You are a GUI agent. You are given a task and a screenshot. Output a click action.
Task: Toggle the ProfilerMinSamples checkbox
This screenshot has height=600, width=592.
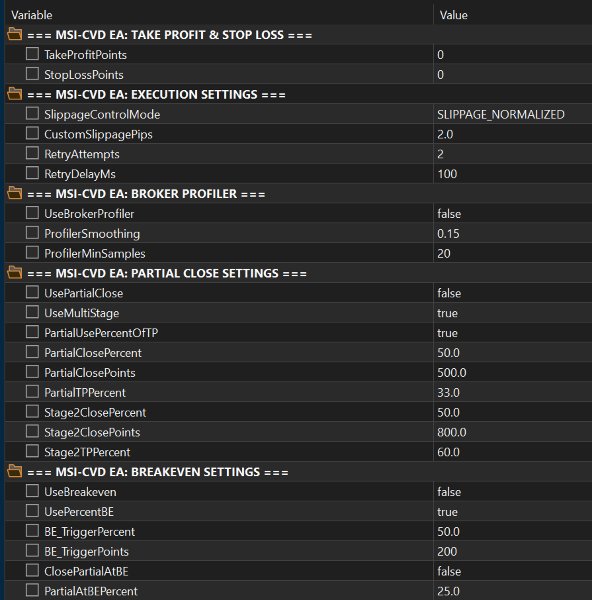pos(32,253)
